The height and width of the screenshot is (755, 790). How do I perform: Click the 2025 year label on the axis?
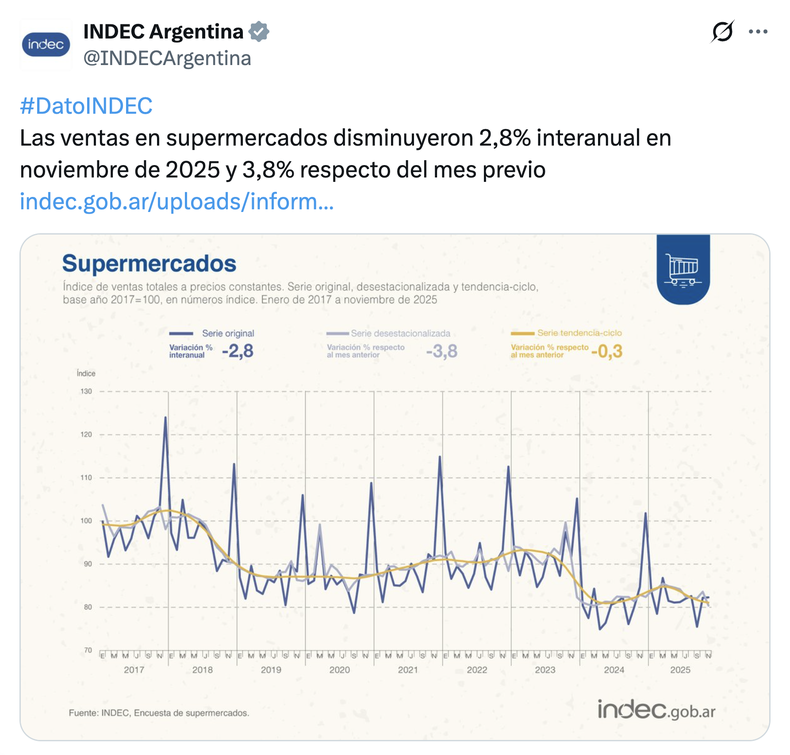tap(680, 669)
